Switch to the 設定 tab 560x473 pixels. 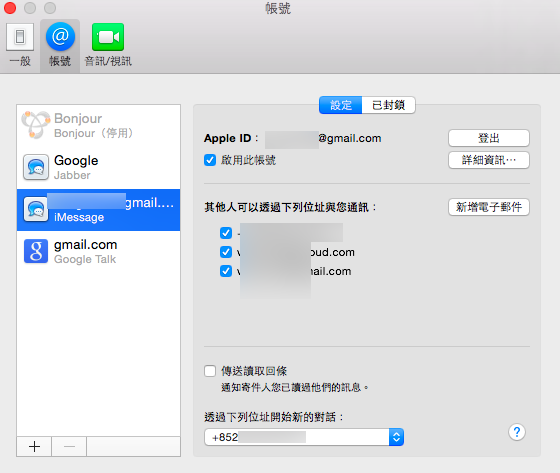(340, 105)
